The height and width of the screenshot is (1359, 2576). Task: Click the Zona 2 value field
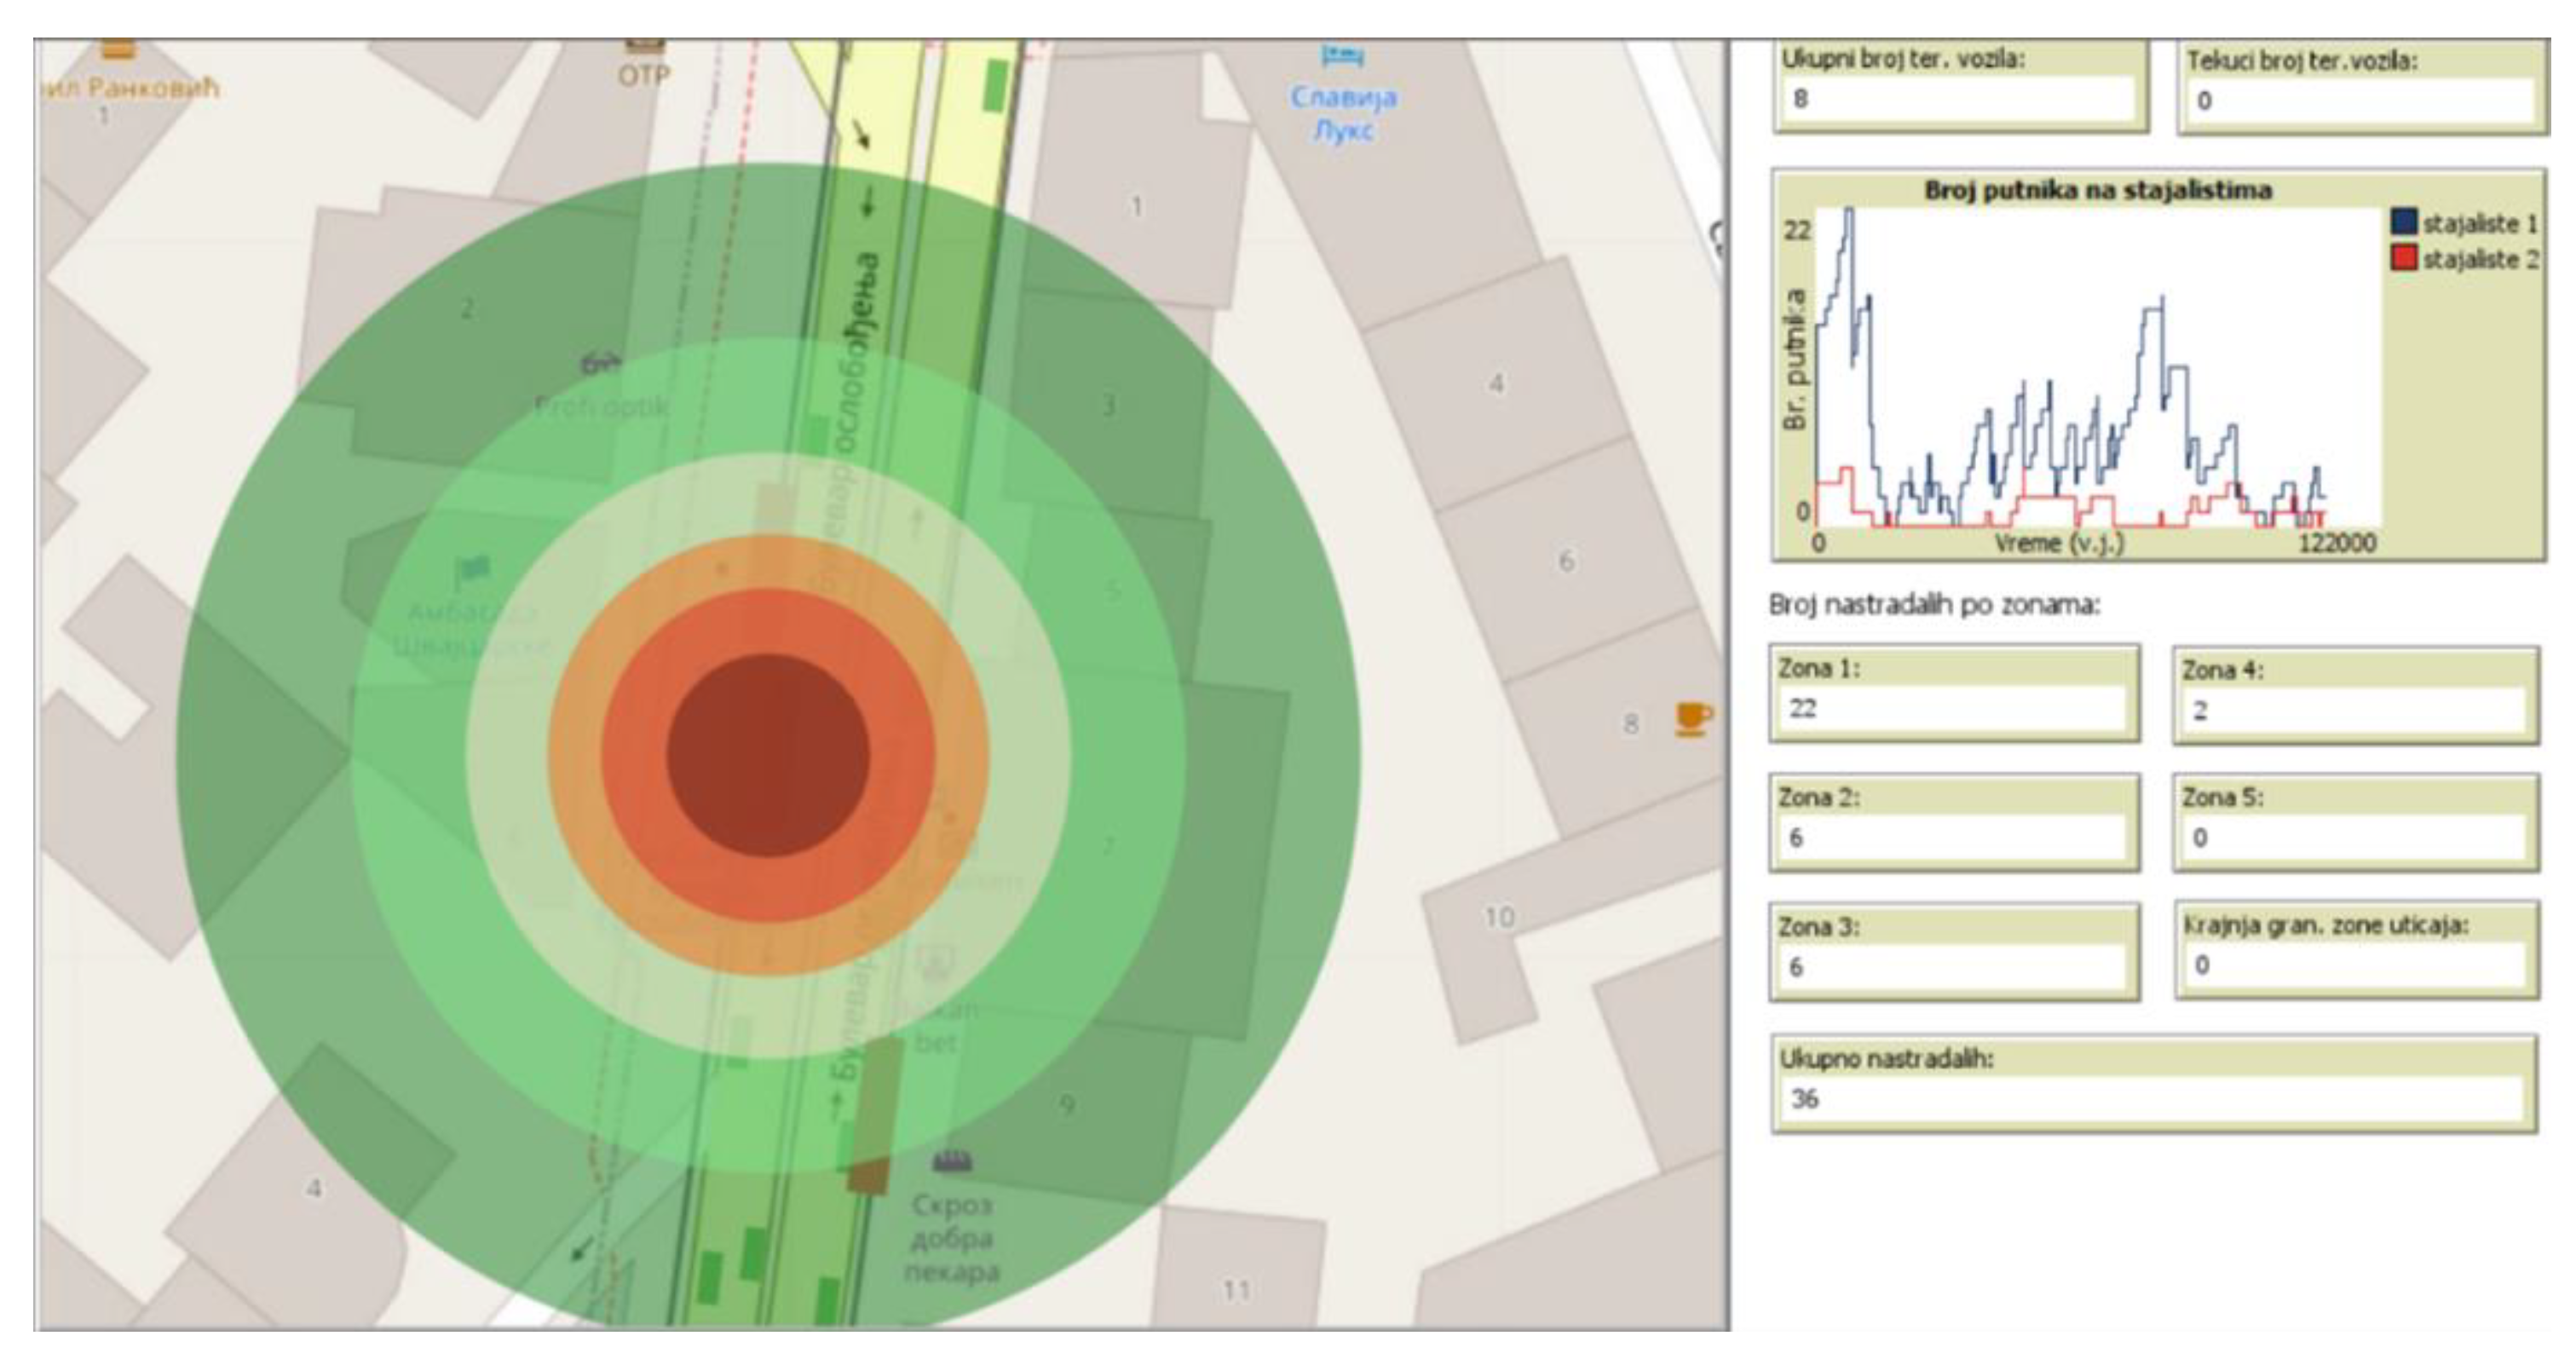click(x=1952, y=838)
